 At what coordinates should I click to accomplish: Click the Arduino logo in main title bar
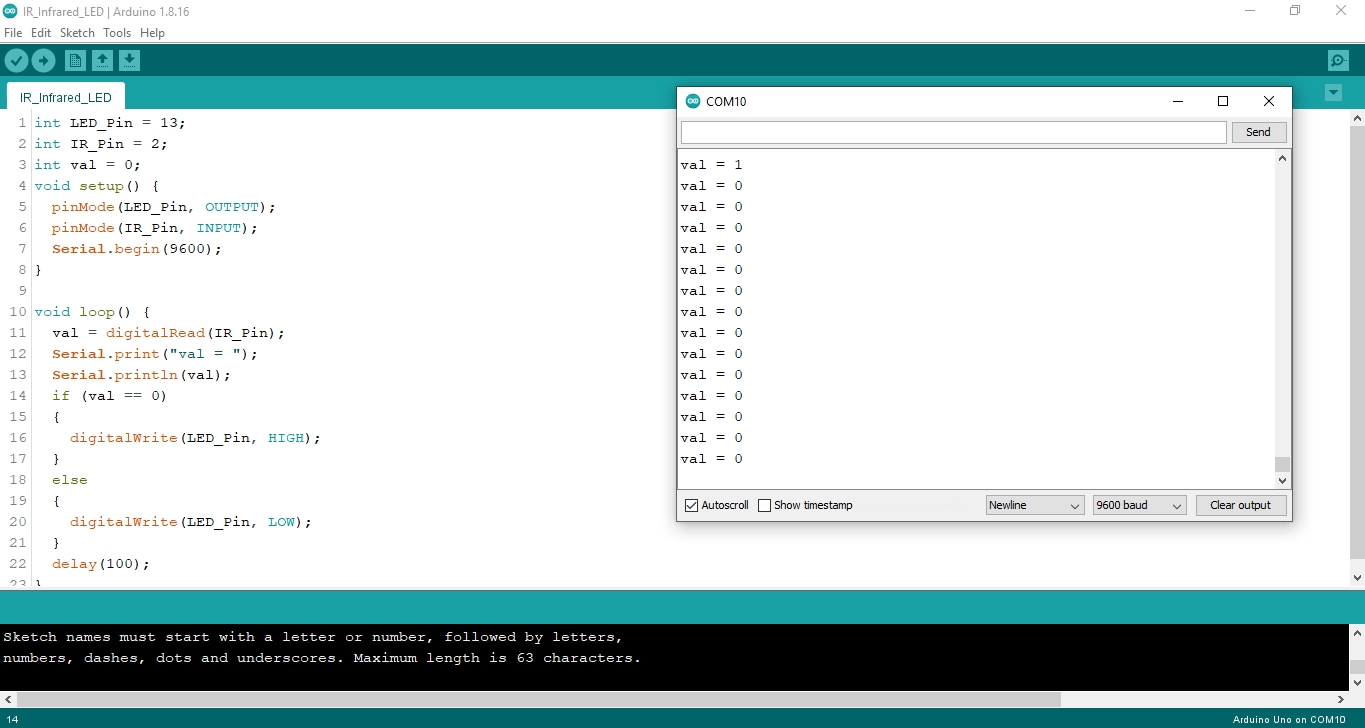(x=11, y=10)
